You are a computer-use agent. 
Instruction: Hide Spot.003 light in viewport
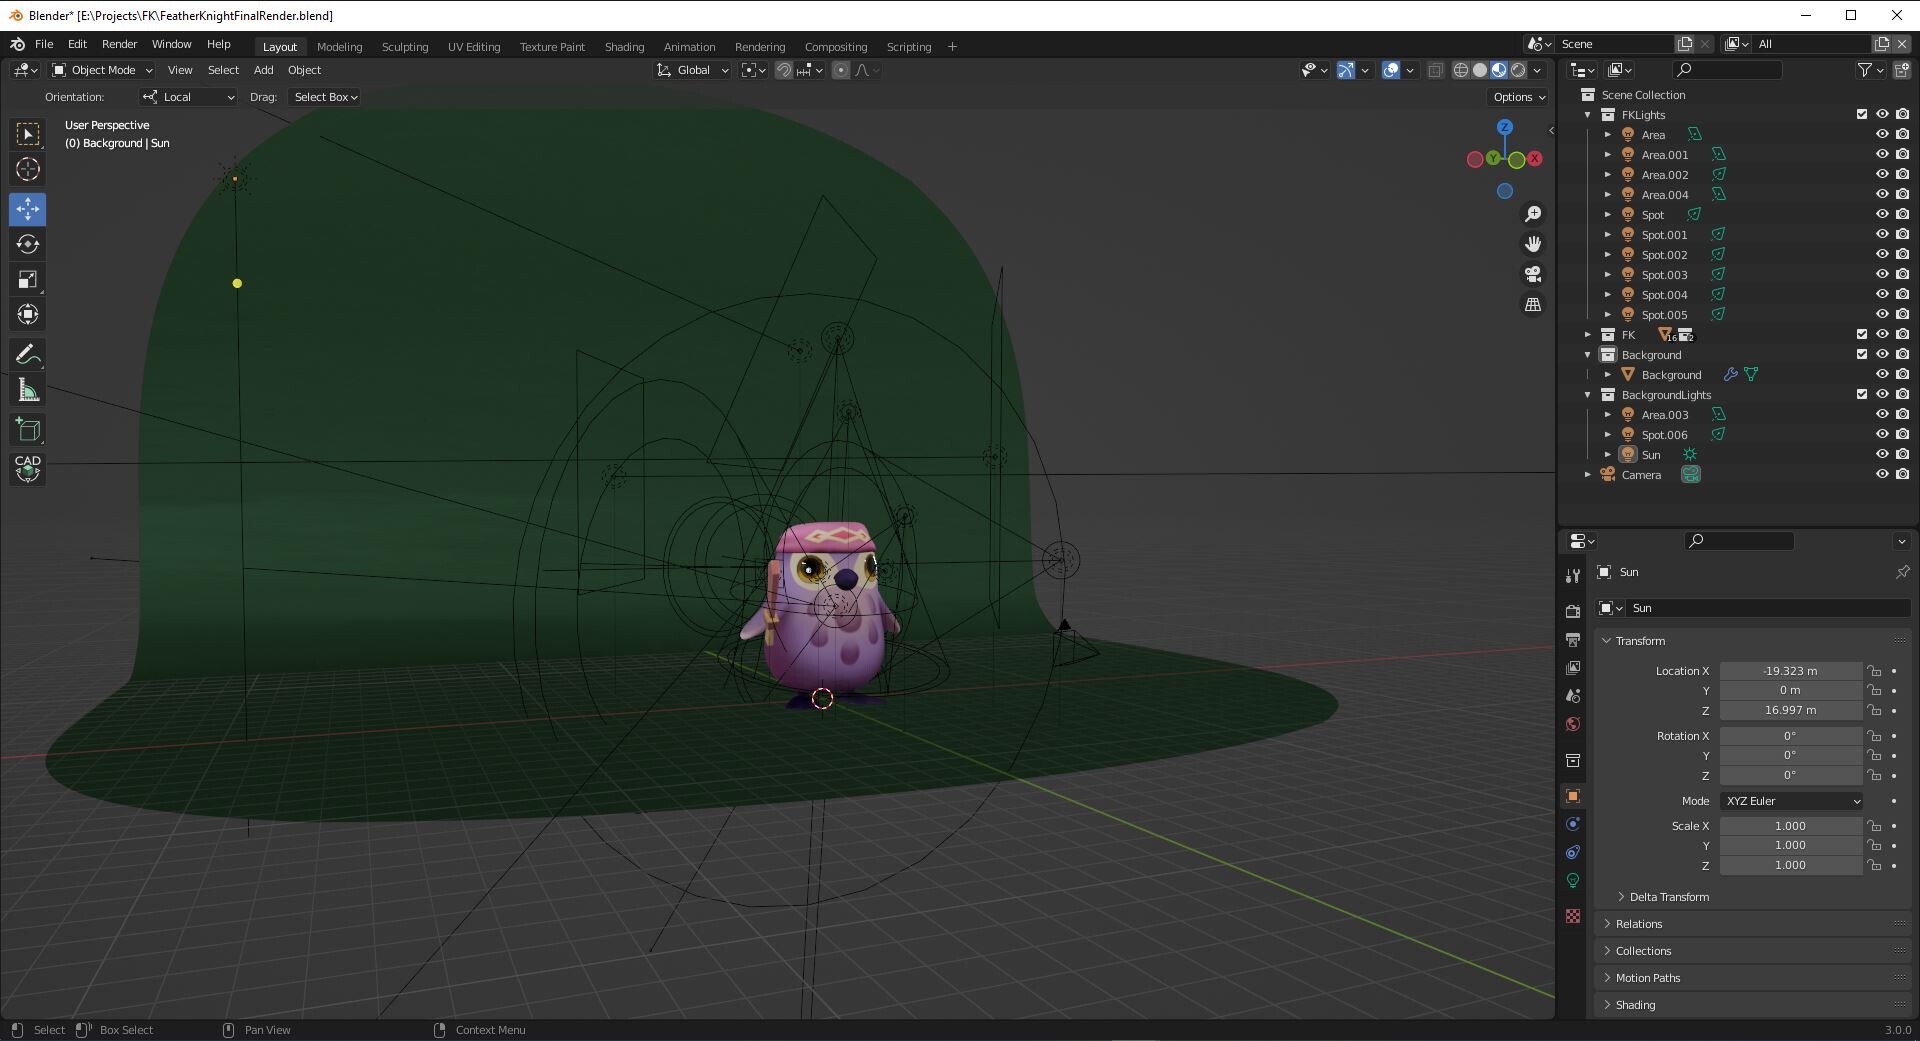coord(1881,274)
